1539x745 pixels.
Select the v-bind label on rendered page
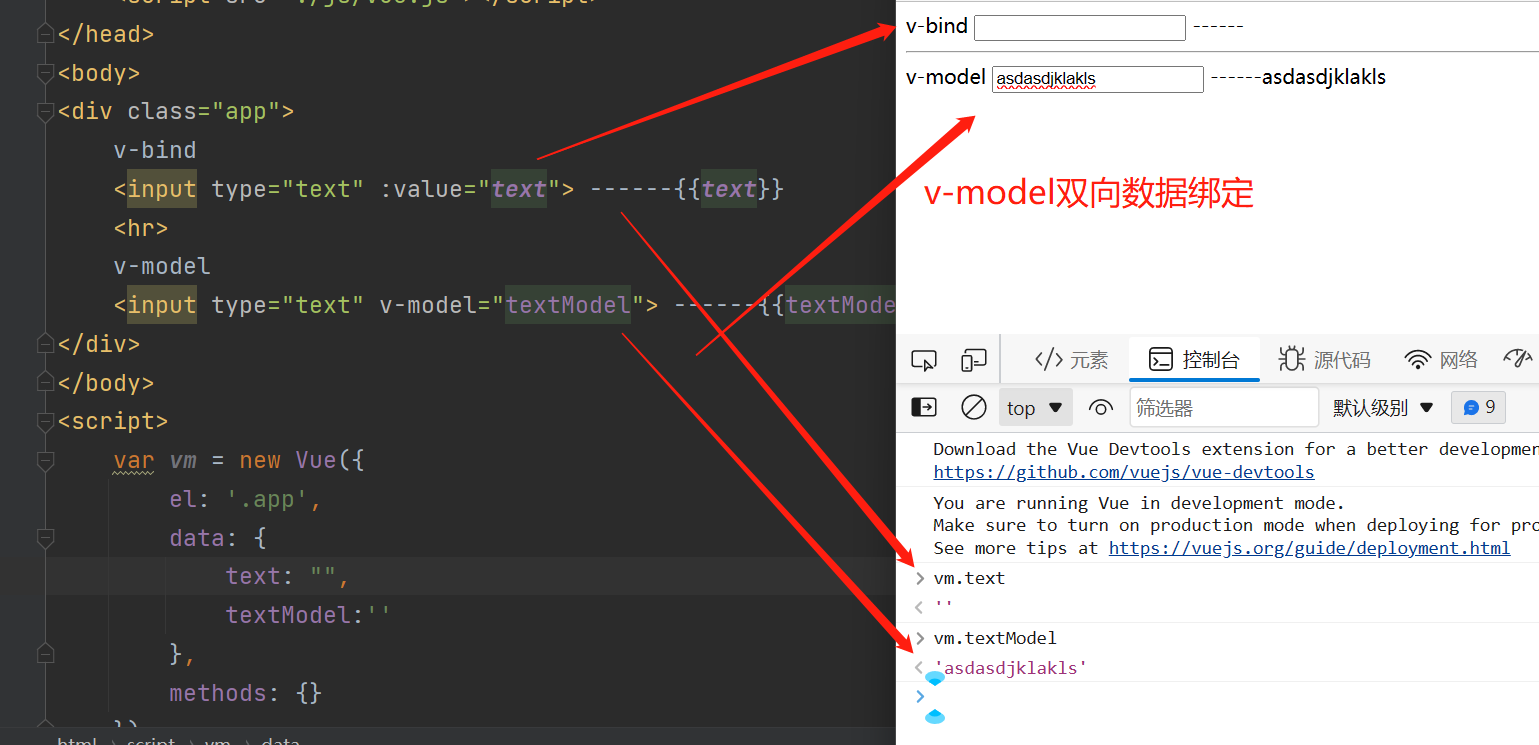coord(937,27)
